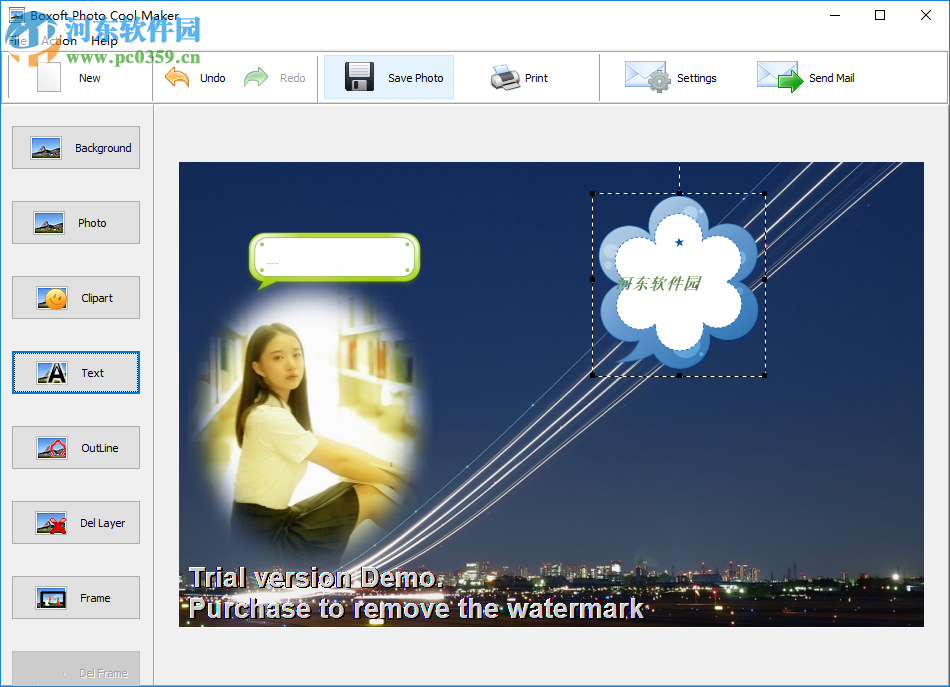Select the OutLine tool
This screenshot has width=950, height=687.
click(x=75, y=447)
